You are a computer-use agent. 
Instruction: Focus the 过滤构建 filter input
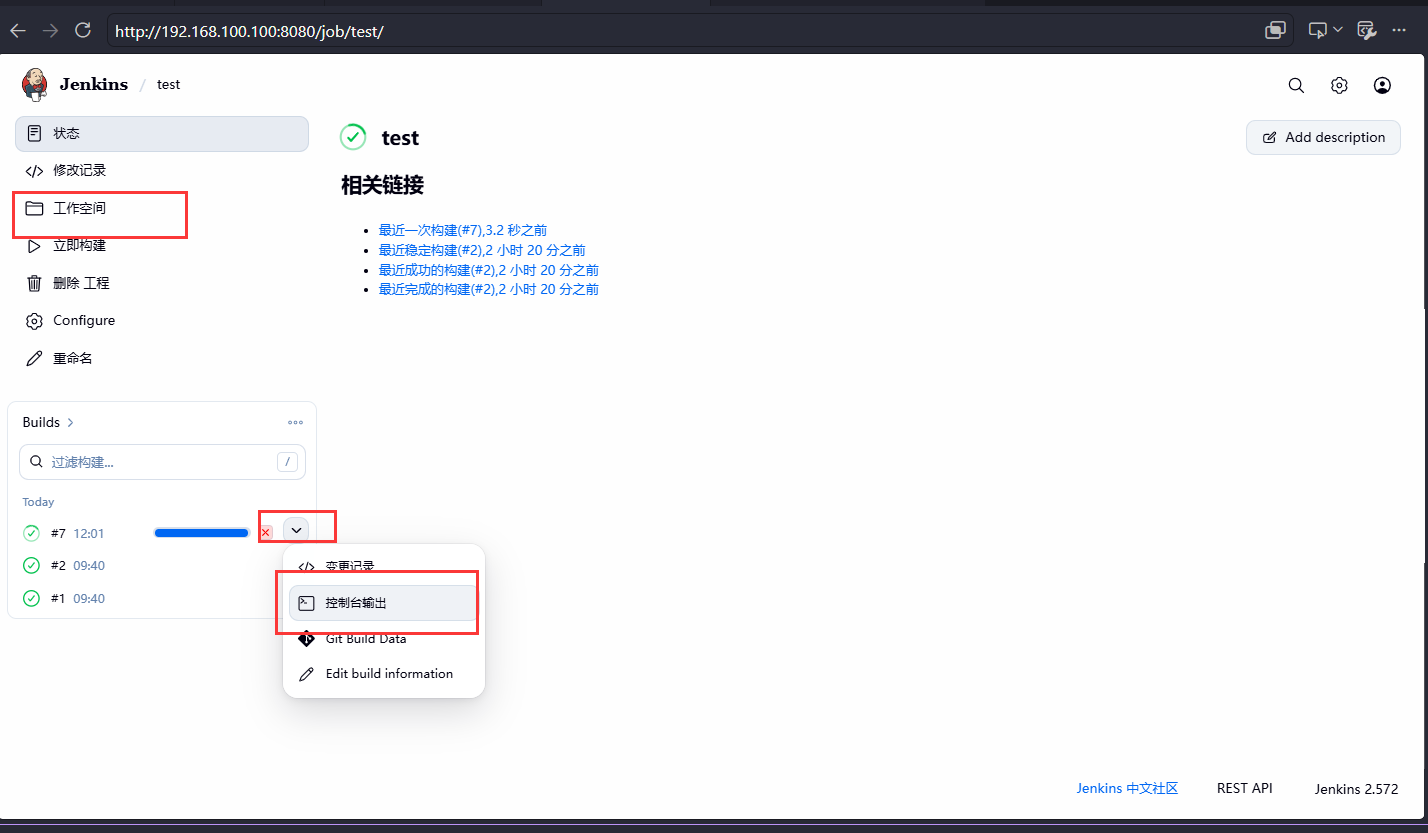162,462
